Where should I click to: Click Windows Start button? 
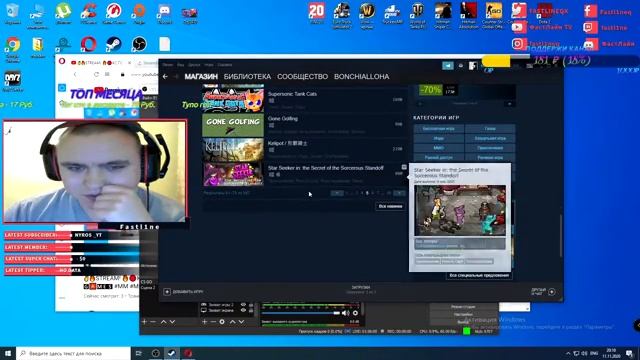click(x=8, y=353)
